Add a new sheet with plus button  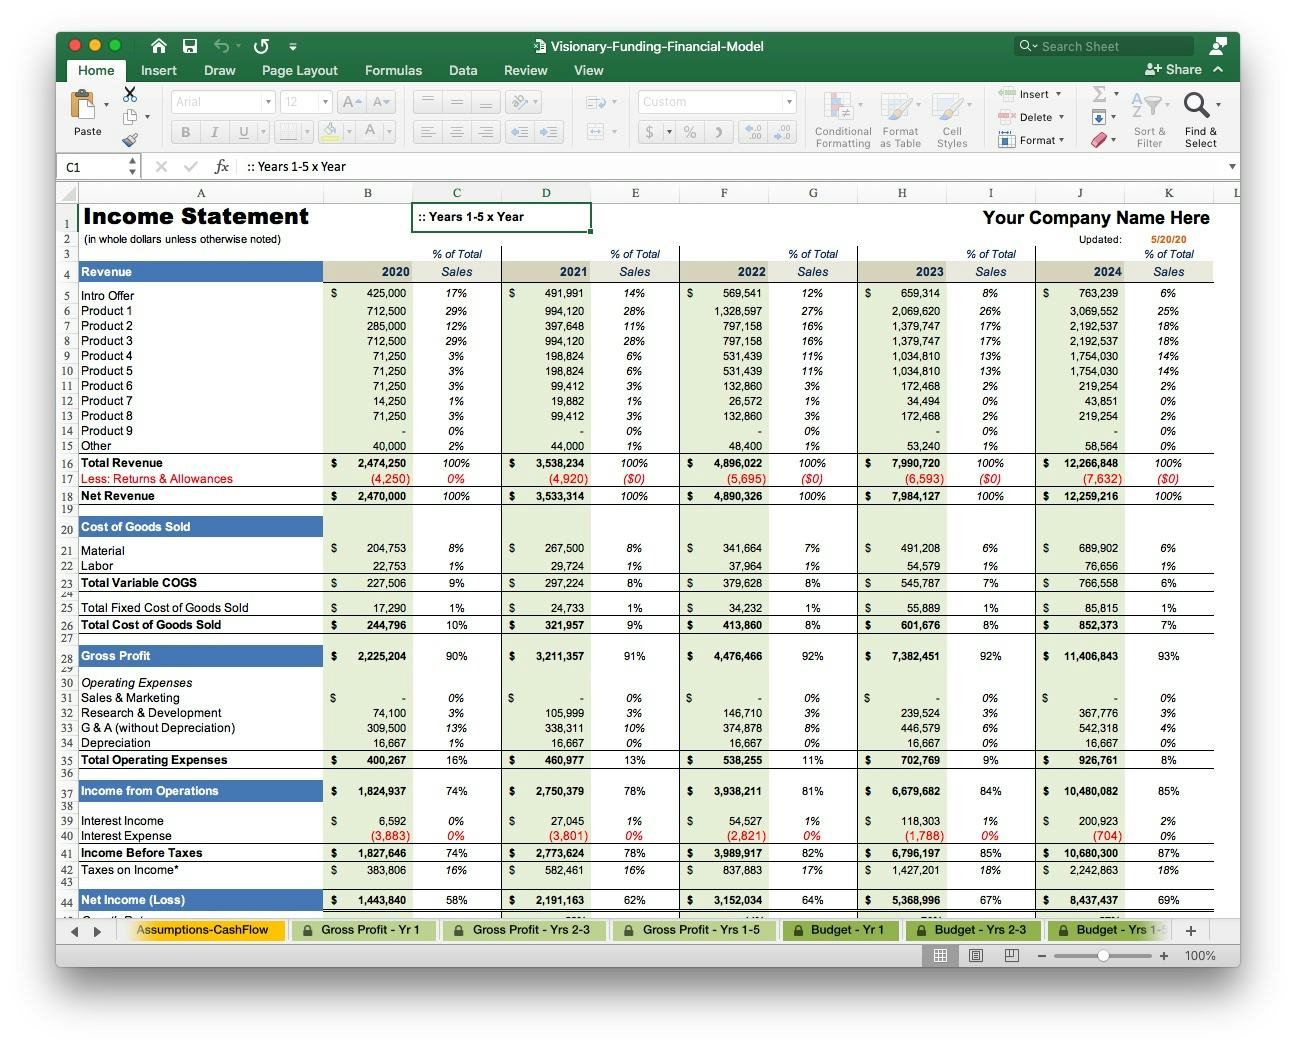1190,930
